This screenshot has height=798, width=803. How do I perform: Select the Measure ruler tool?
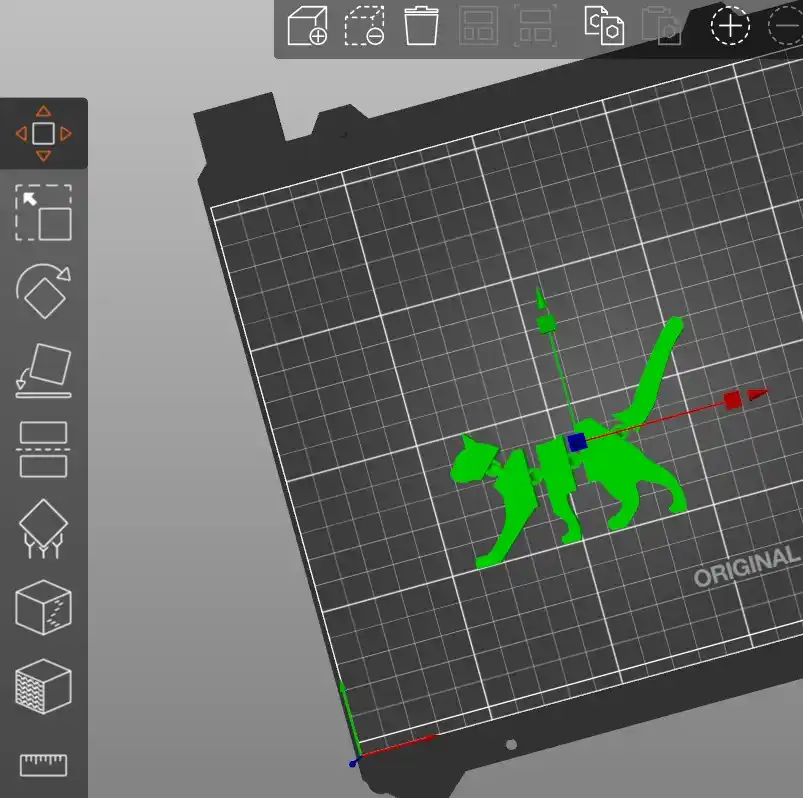[x=44, y=765]
